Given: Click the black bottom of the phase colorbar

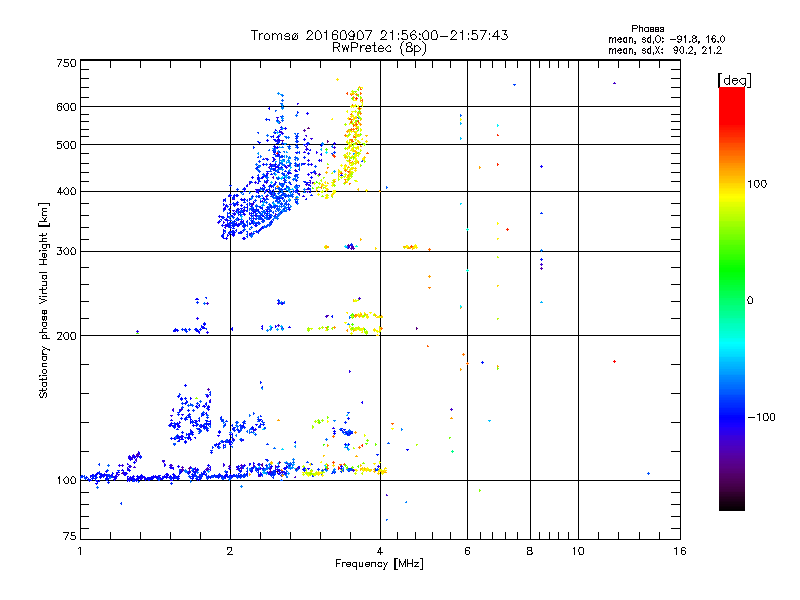Looking at the screenshot, I should [732, 503].
